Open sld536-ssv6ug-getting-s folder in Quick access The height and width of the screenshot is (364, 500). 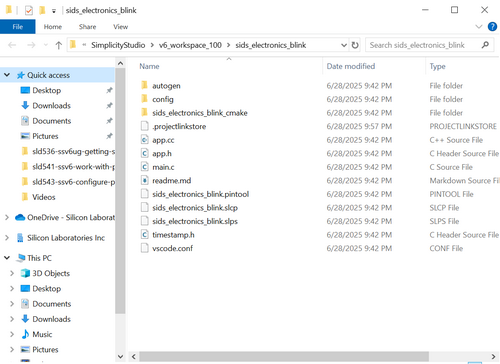[68, 151]
